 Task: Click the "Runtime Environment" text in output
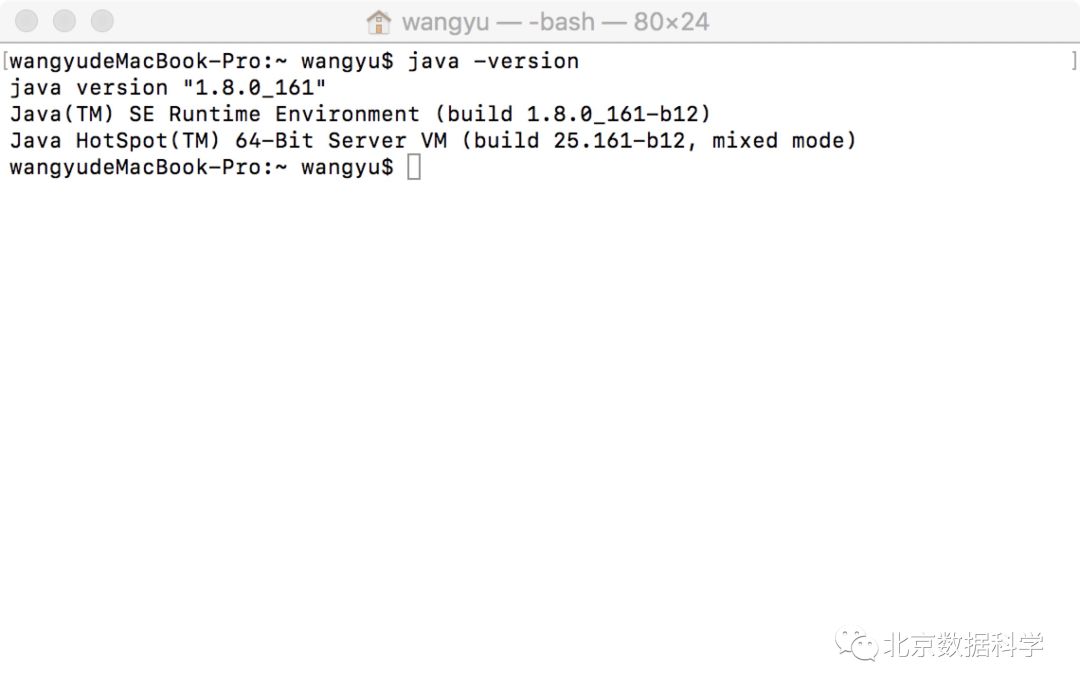[x=294, y=114]
